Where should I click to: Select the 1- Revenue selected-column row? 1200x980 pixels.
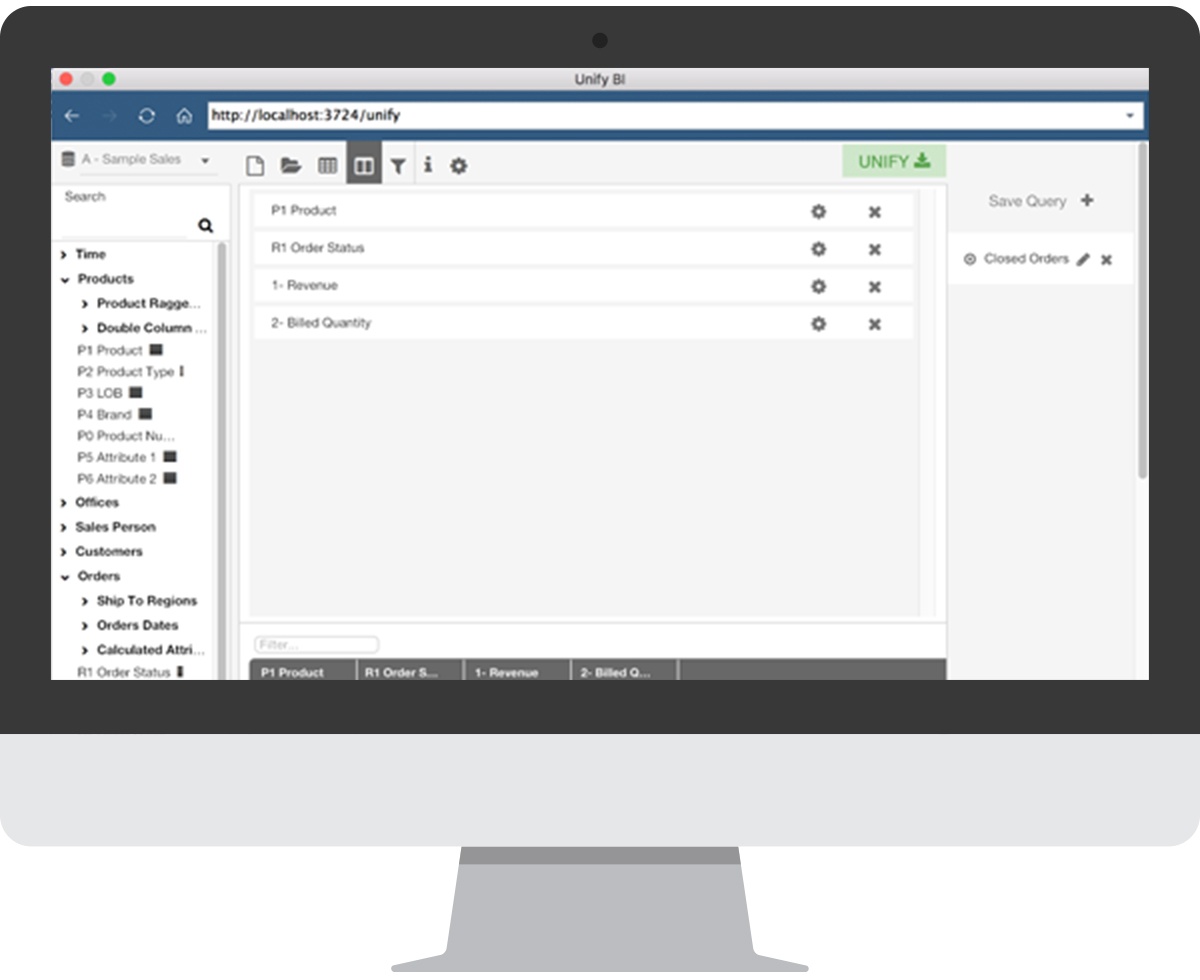(583, 286)
